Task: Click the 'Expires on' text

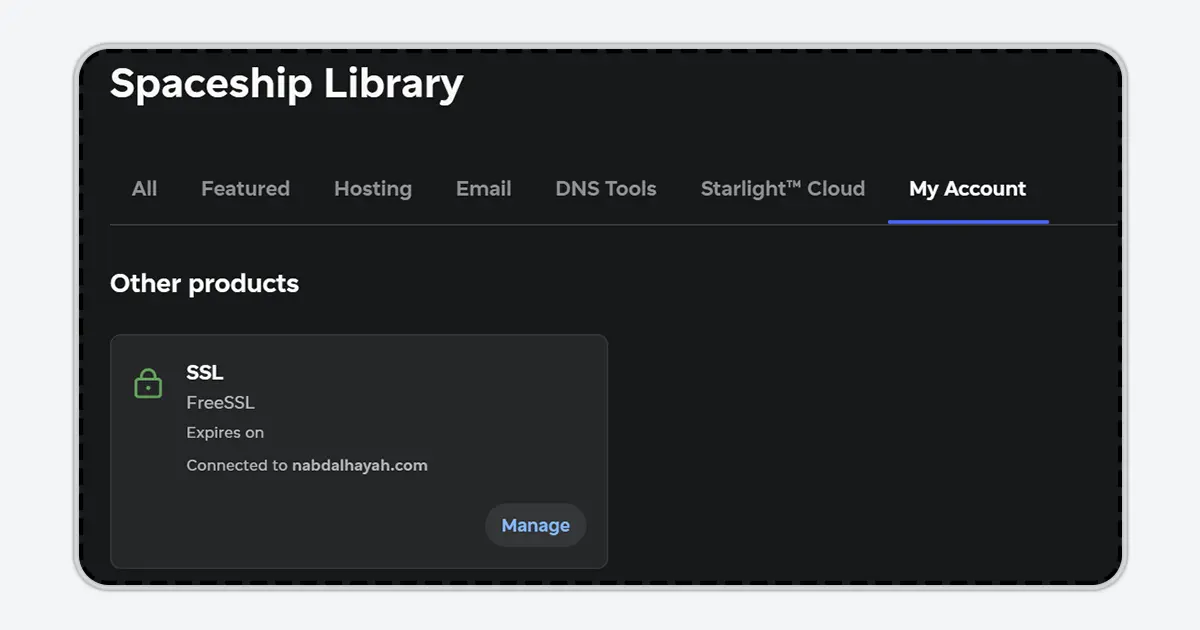Action: click(x=225, y=433)
